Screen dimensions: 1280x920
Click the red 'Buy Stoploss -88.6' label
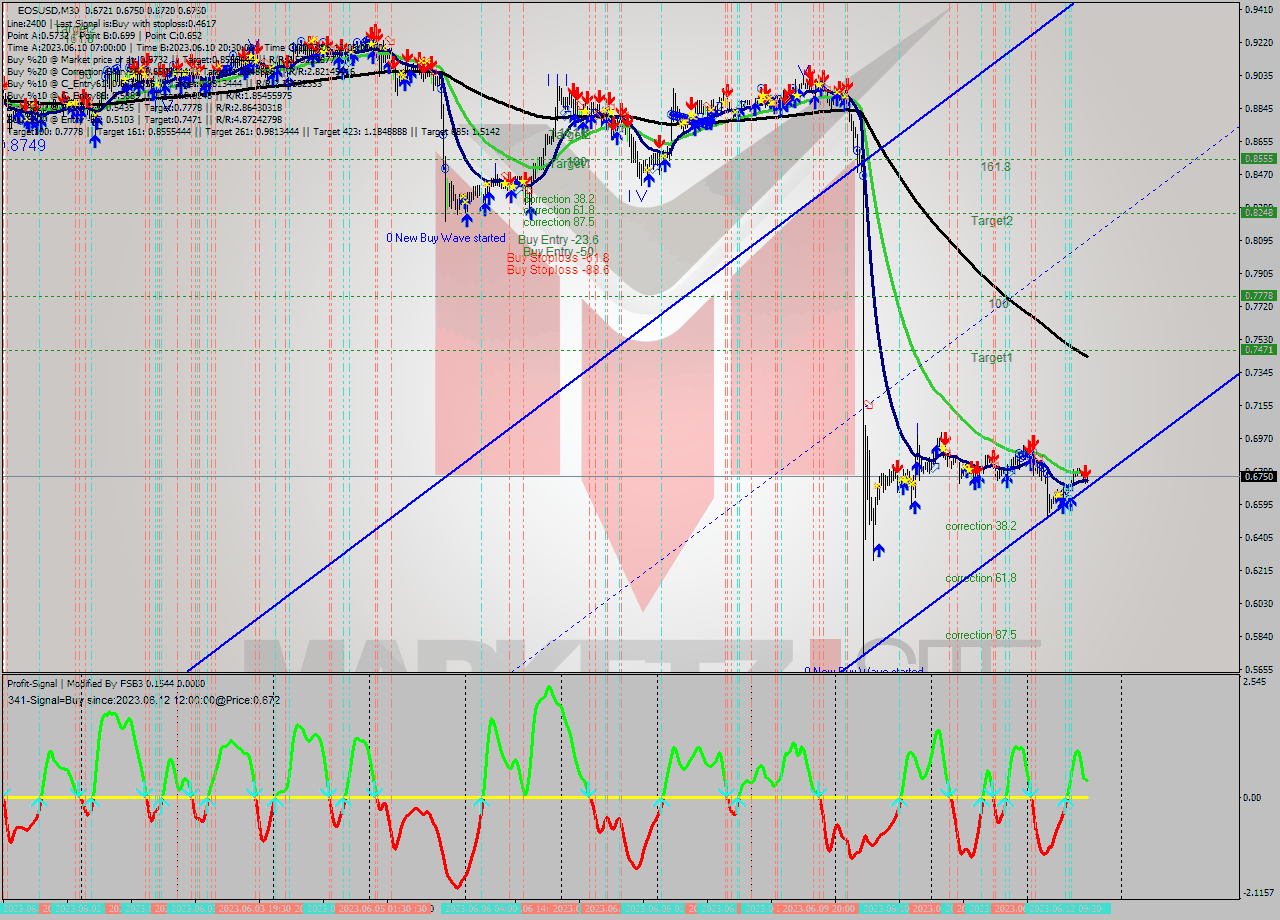click(557, 270)
